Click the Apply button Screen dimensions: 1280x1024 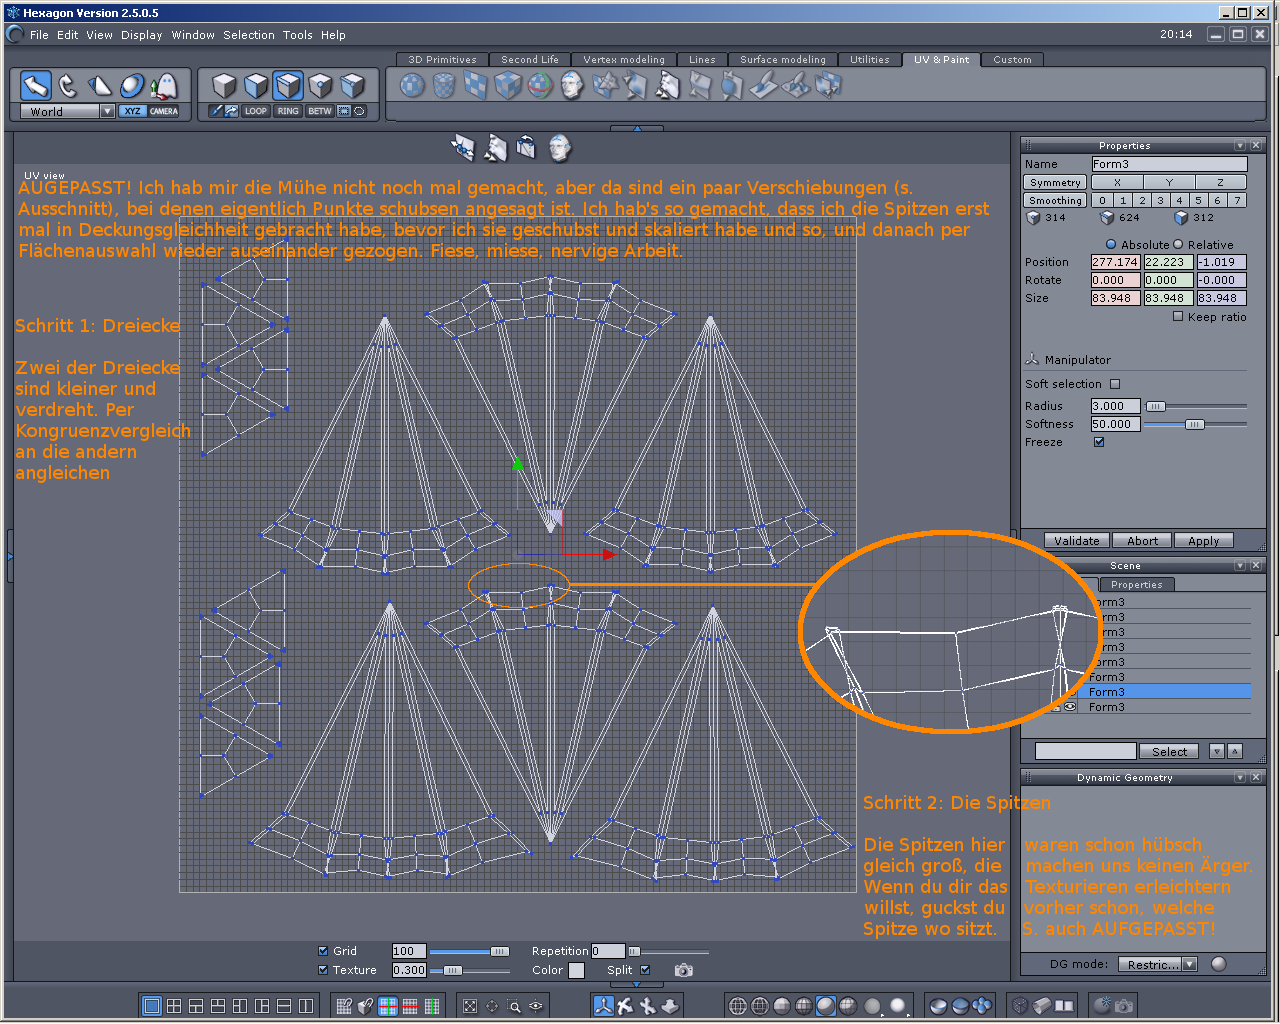[x=1203, y=541]
